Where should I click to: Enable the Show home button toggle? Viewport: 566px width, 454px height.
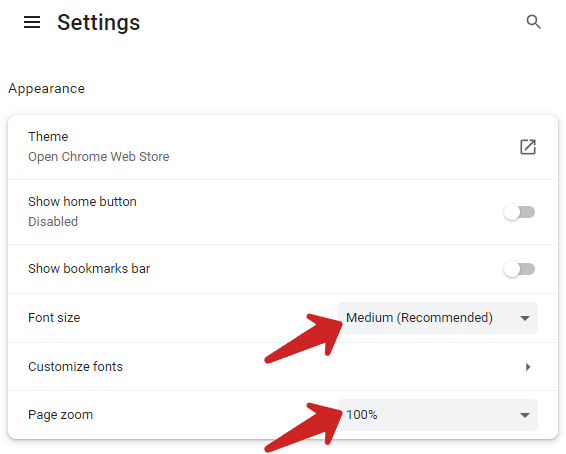click(x=519, y=212)
